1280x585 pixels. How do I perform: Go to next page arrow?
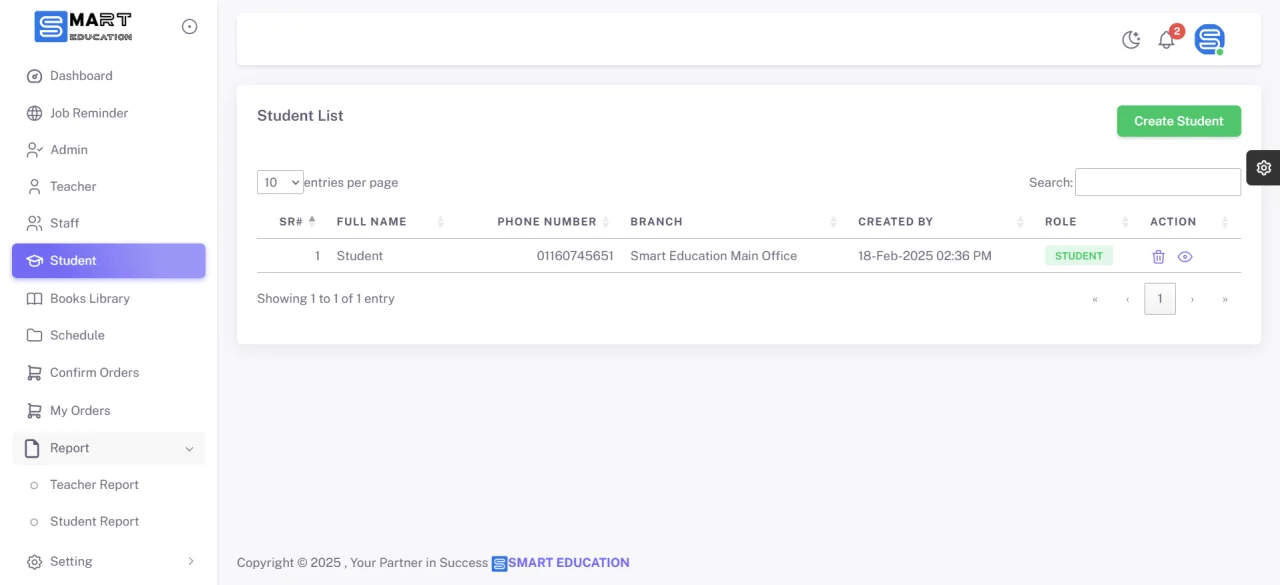1192,299
